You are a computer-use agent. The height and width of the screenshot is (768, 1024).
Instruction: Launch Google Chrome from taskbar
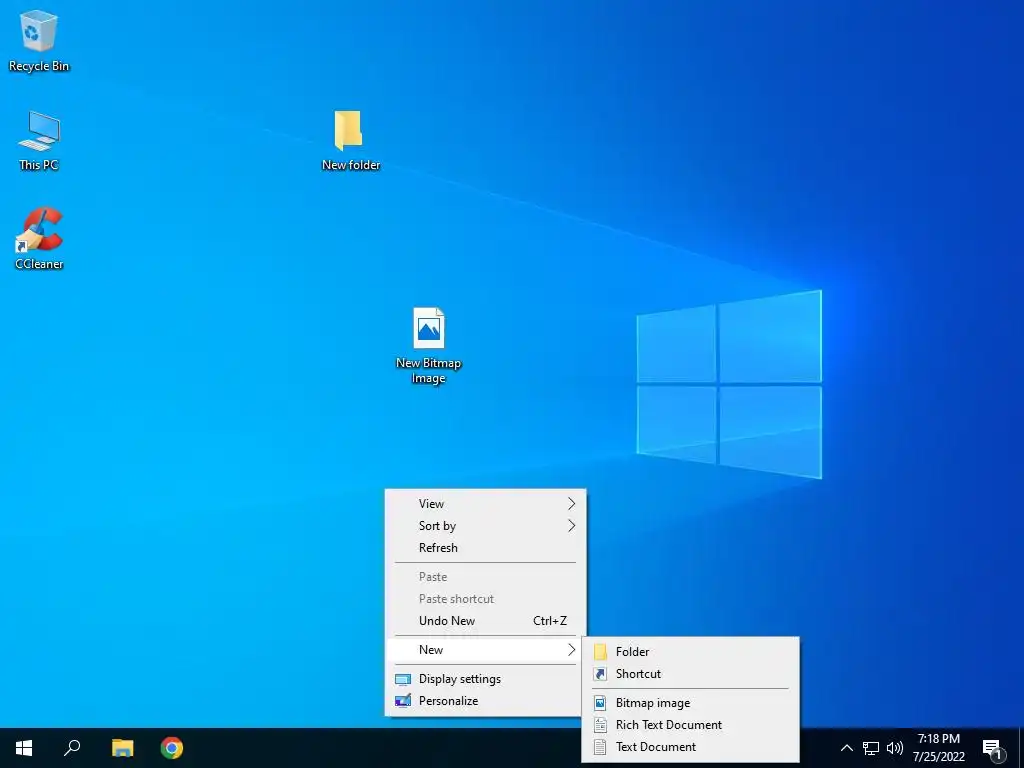click(x=172, y=748)
